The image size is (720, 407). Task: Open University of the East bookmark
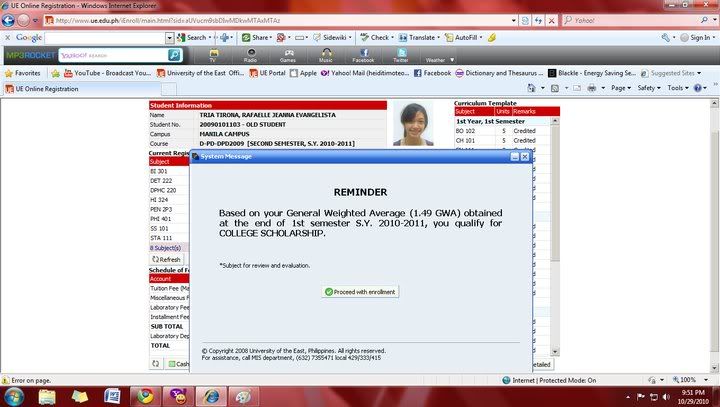pos(200,73)
